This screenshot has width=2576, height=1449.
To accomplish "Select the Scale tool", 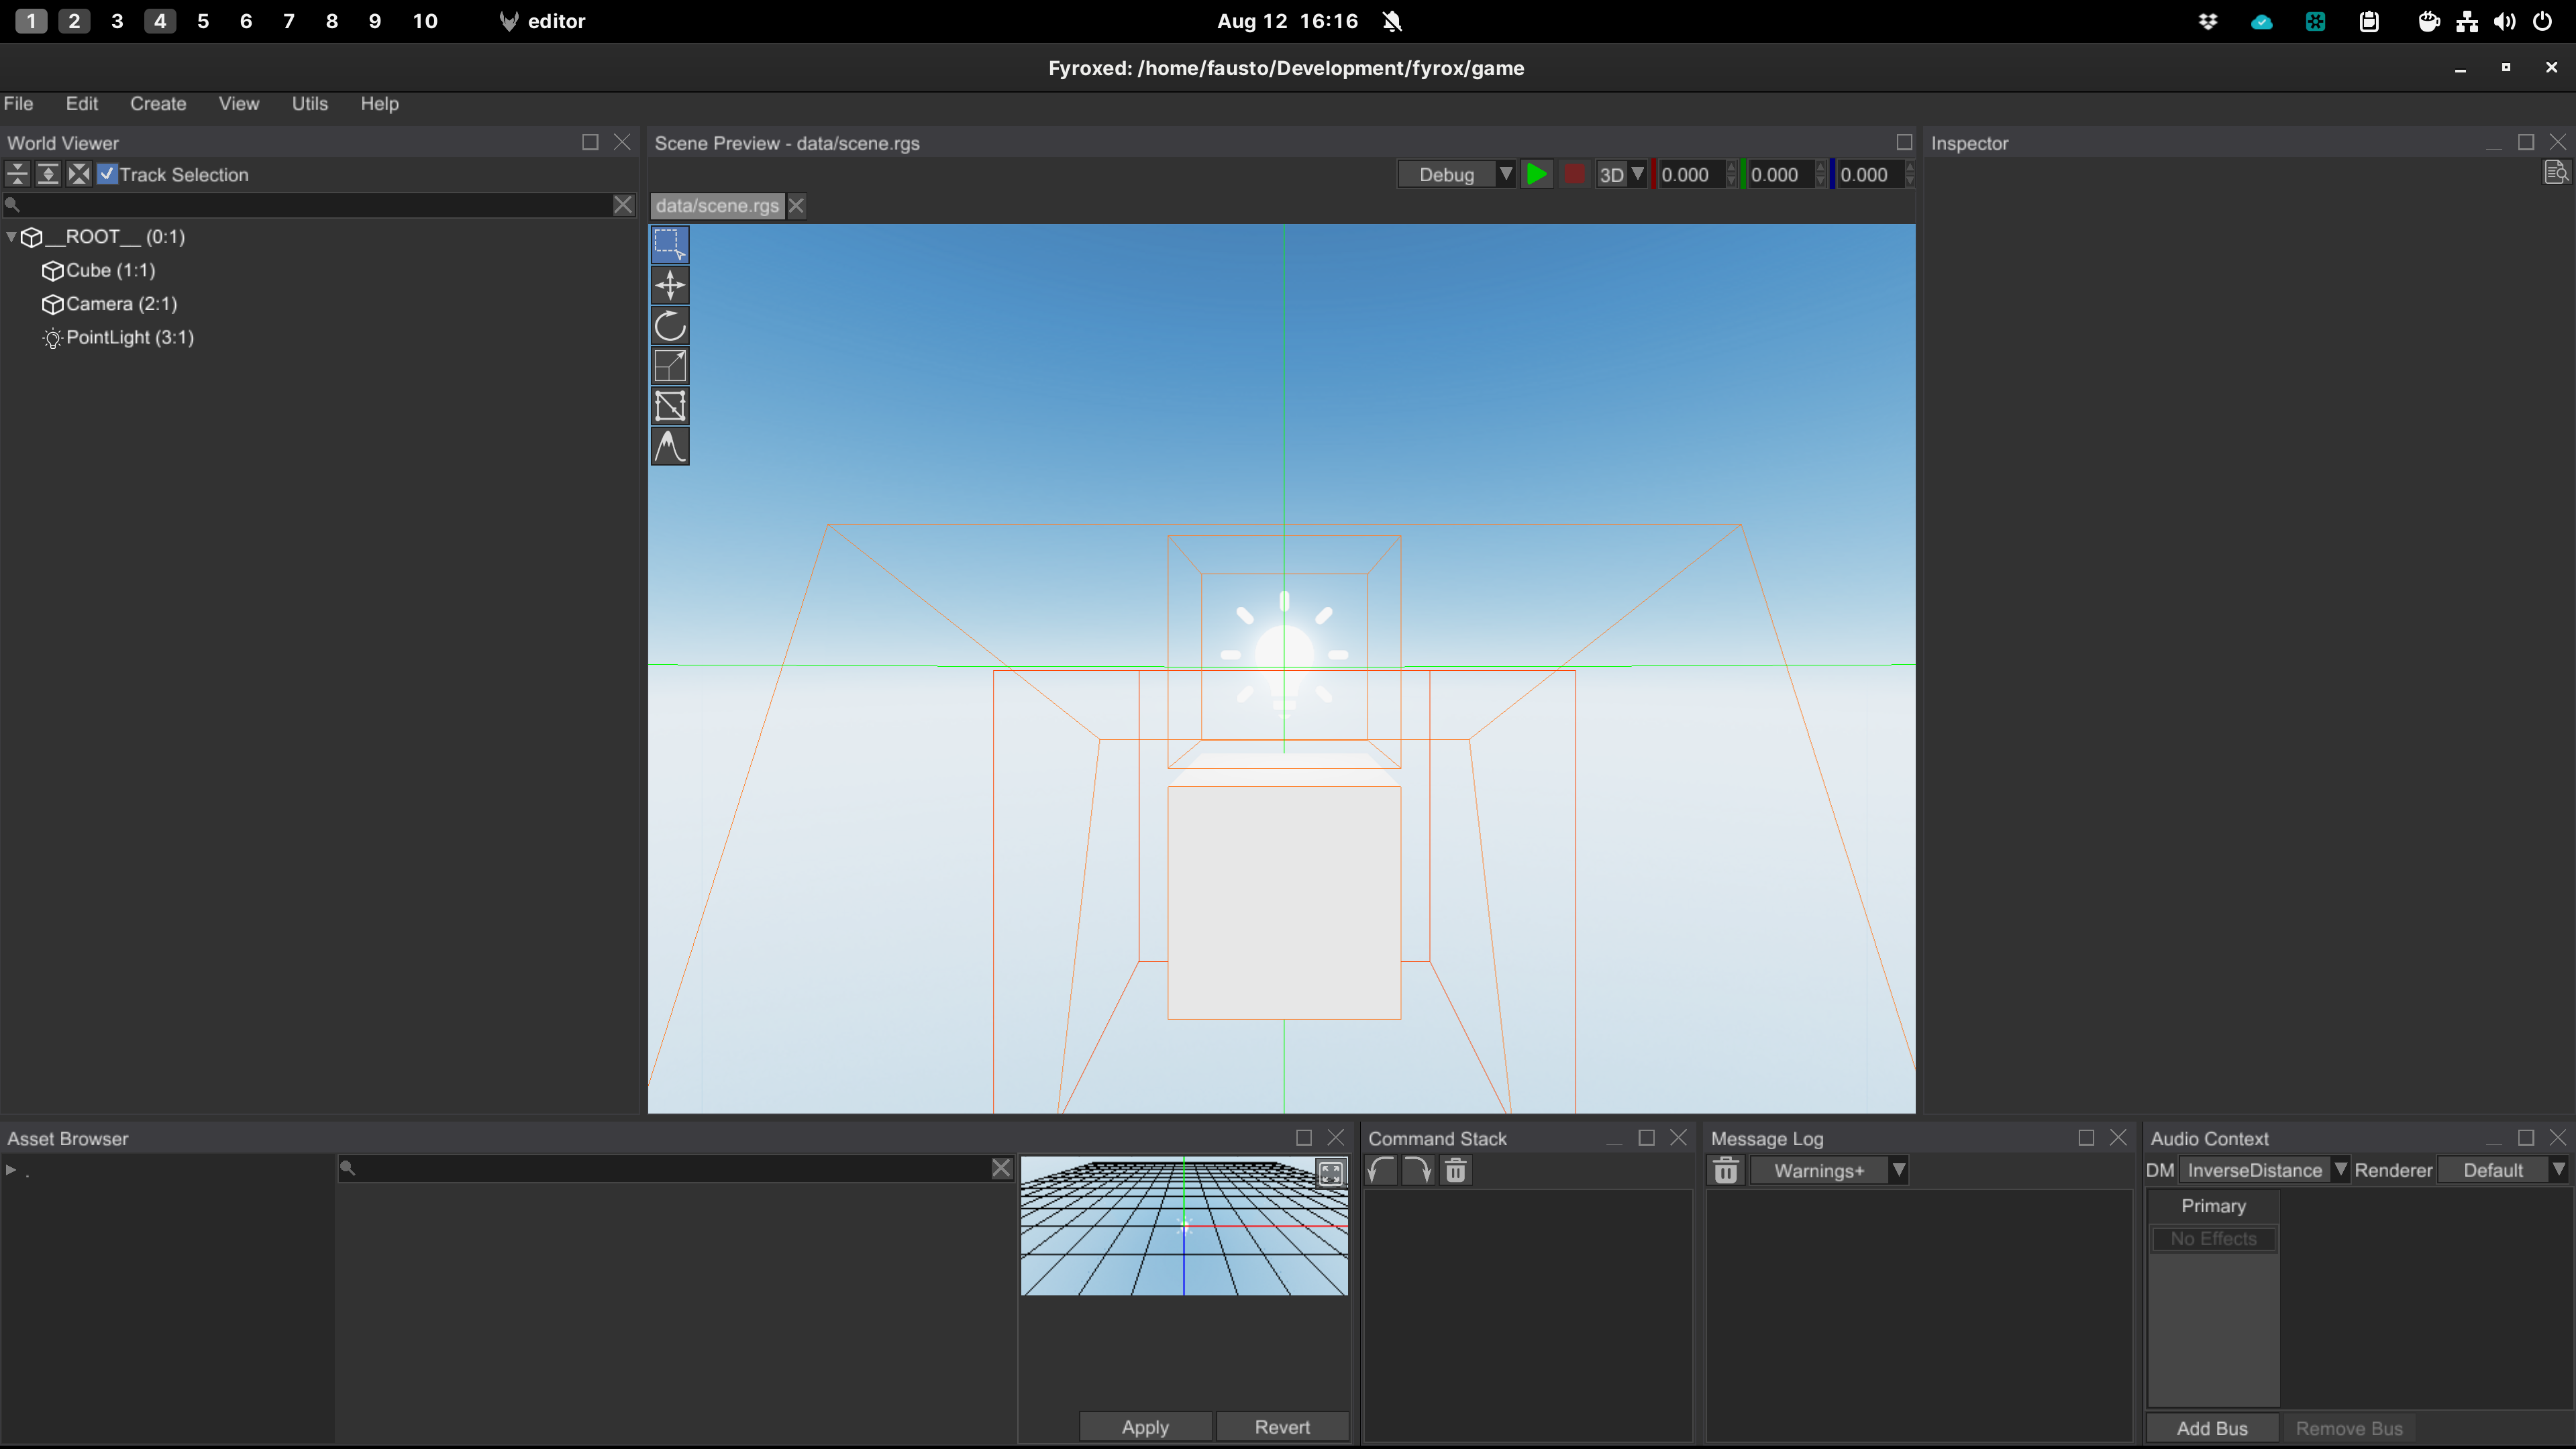I will point(669,365).
